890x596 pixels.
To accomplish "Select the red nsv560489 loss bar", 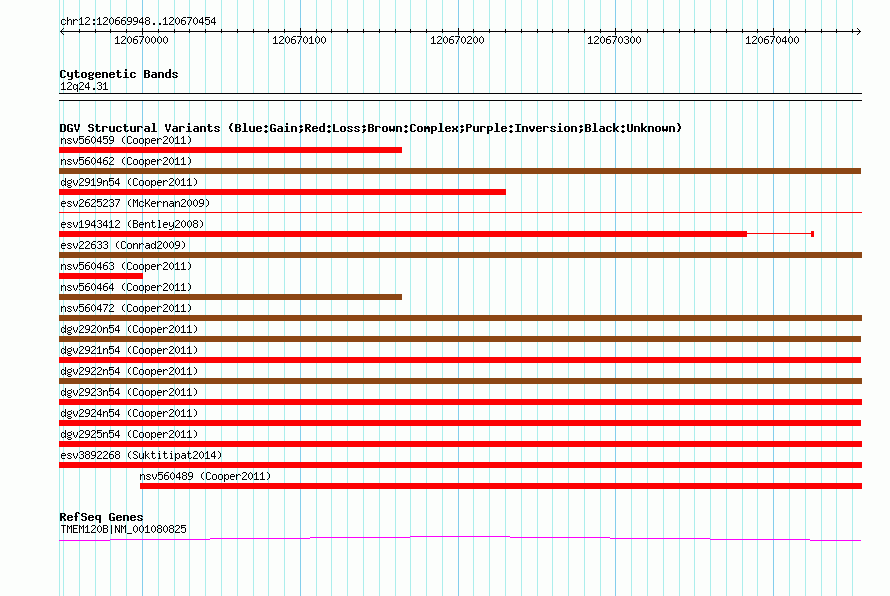I will coord(501,486).
